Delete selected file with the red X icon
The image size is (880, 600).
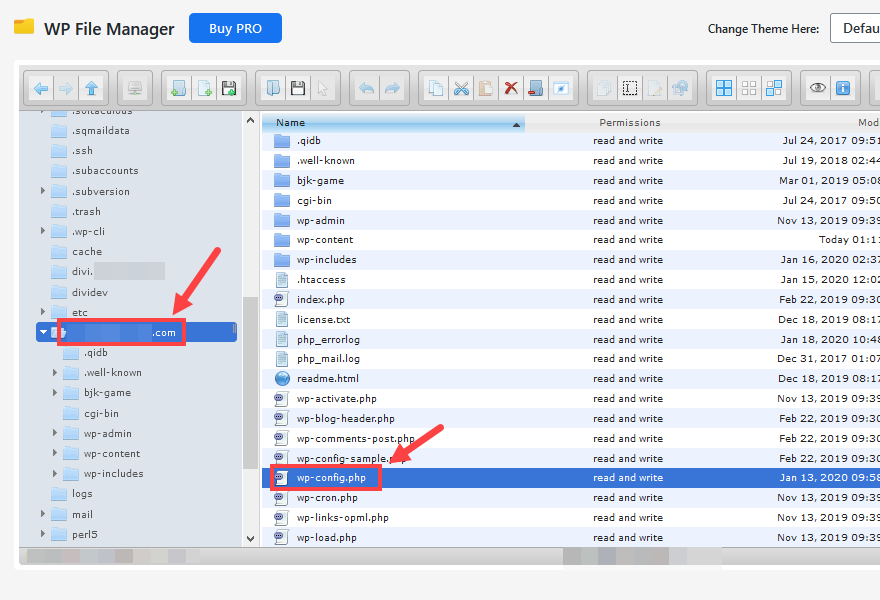(x=510, y=88)
